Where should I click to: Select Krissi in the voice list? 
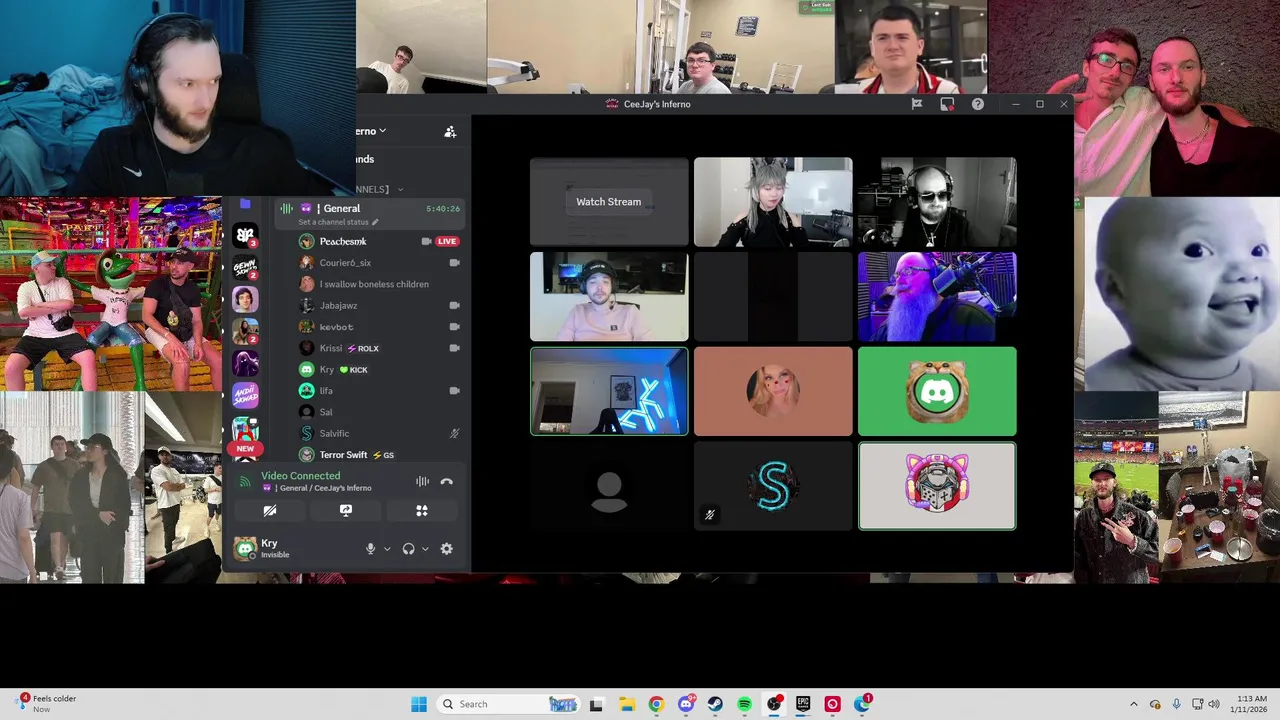click(x=330, y=348)
